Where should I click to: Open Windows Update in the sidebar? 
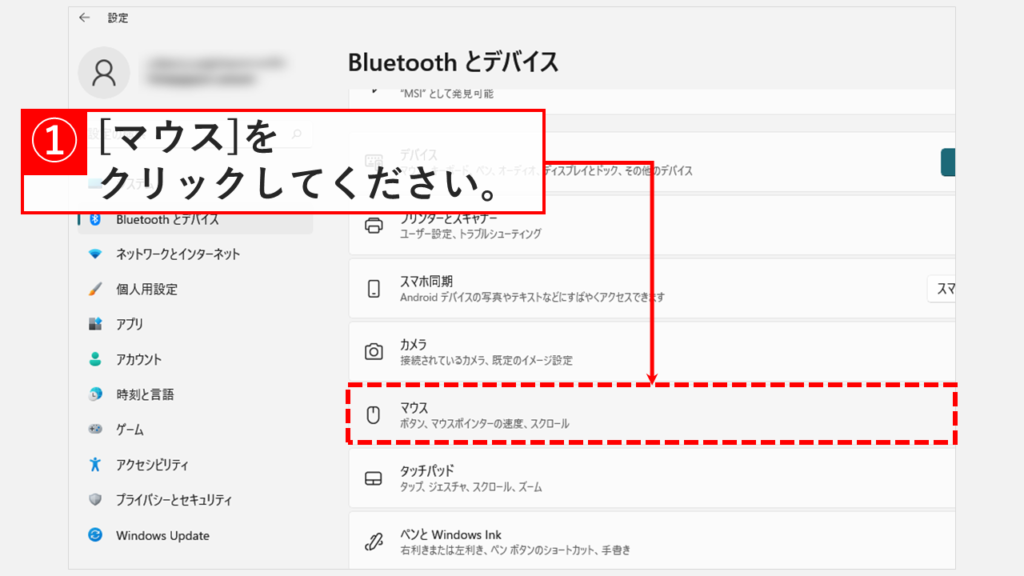(x=195, y=536)
